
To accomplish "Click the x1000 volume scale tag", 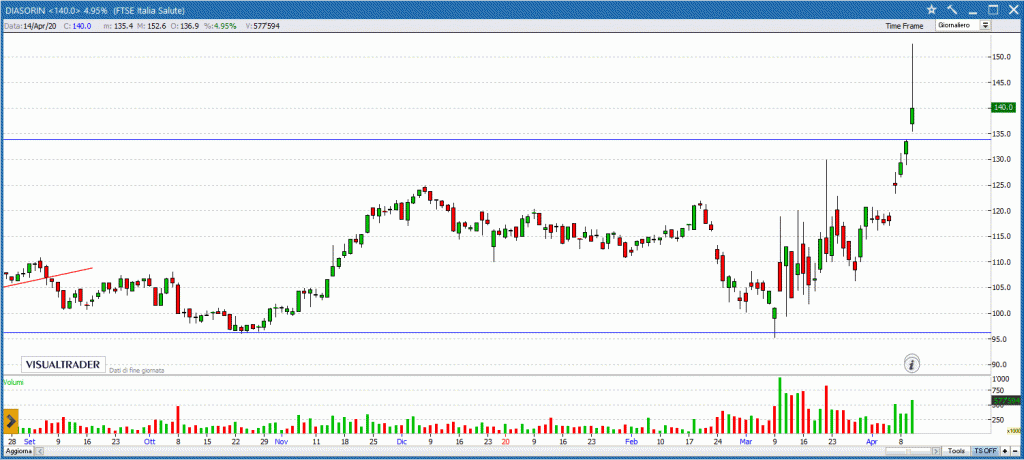I will click(1014, 431).
